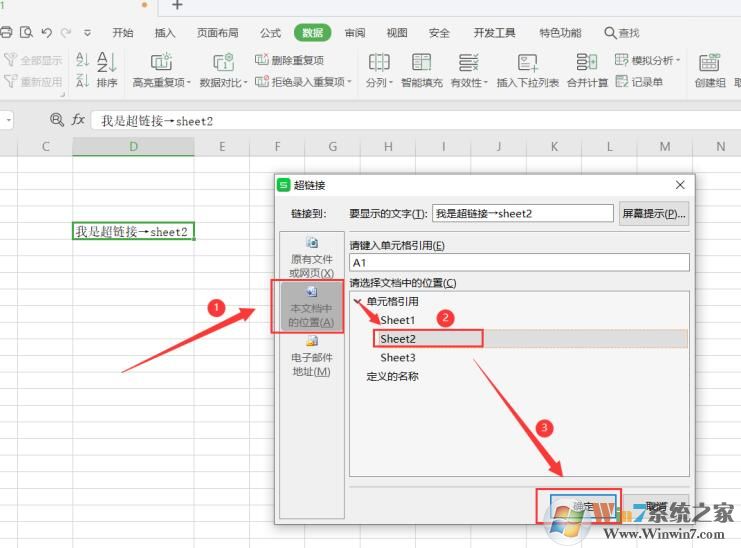This screenshot has width=741, height=548.
Task: Click the 创建组 (Create Group) icon
Action: click(709, 62)
